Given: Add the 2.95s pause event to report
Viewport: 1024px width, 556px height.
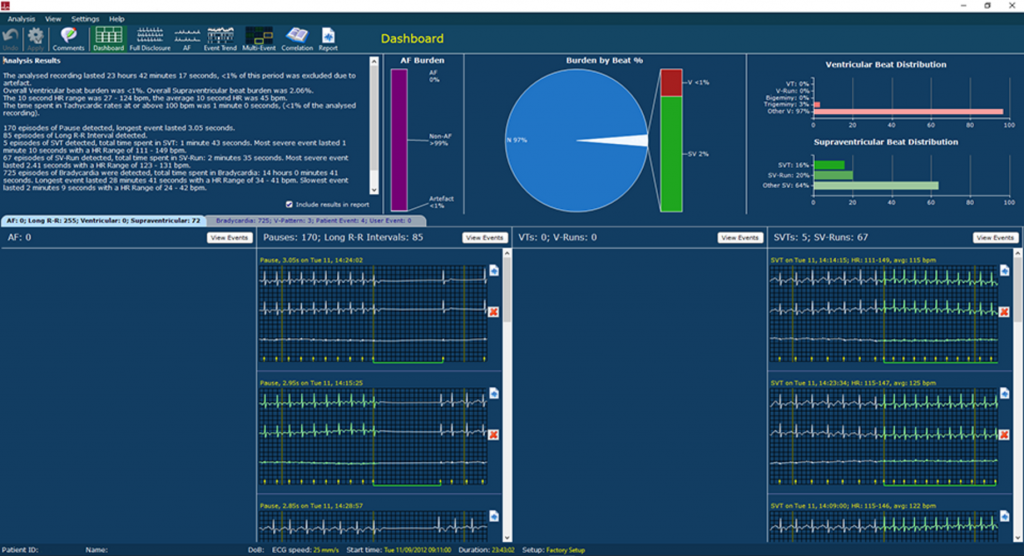Looking at the screenshot, I should point(494,395).
